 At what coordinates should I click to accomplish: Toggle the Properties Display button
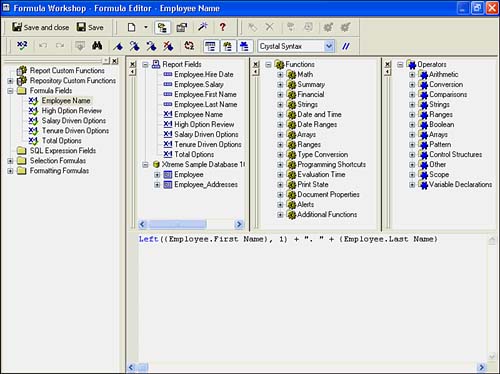point(182,27)
